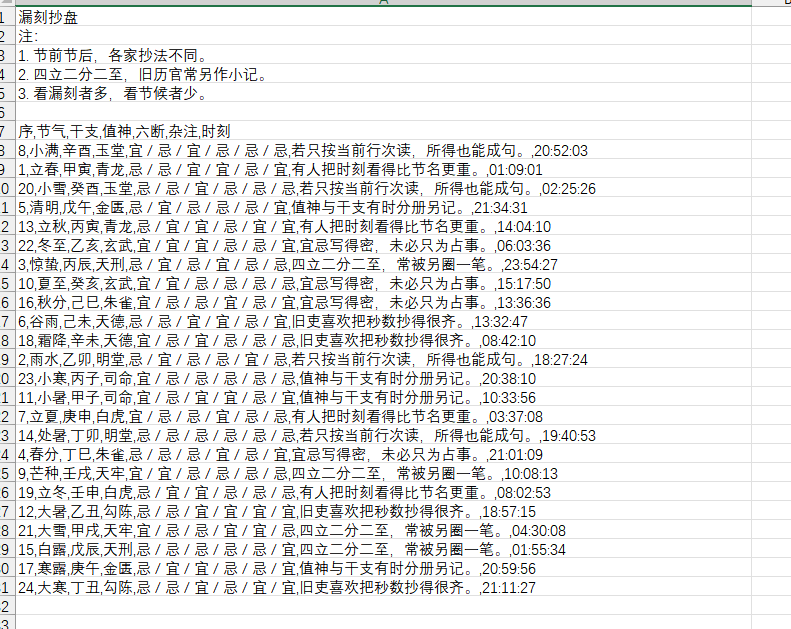Image resolution: width=791 pixels, height=629 pixels.
Task: Select the row starting 22,冬至,乙亥,玄武
Action: pyautogui.click(x=383, y=245)
